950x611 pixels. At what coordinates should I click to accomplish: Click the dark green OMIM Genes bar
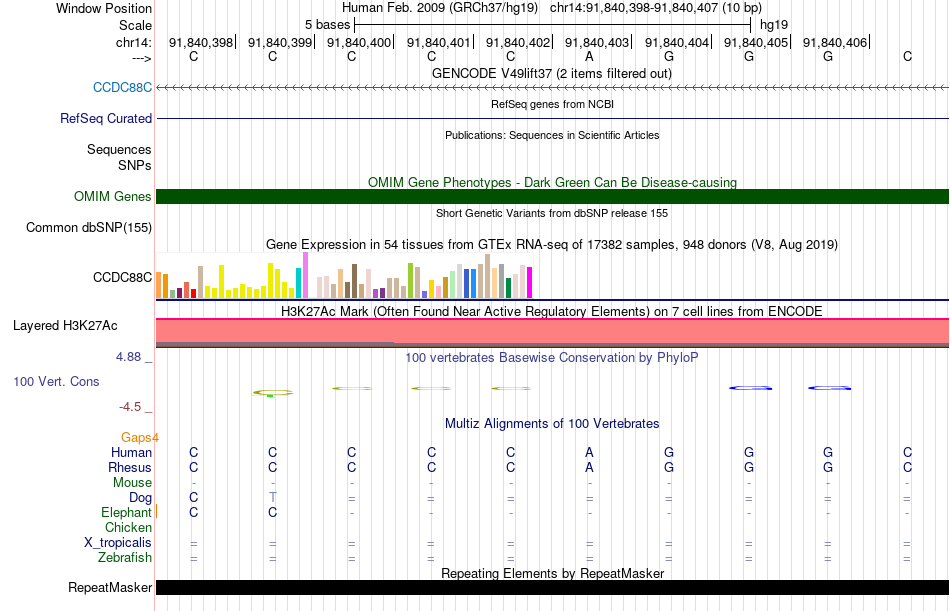pyautogui.click(x=553, y=196)
